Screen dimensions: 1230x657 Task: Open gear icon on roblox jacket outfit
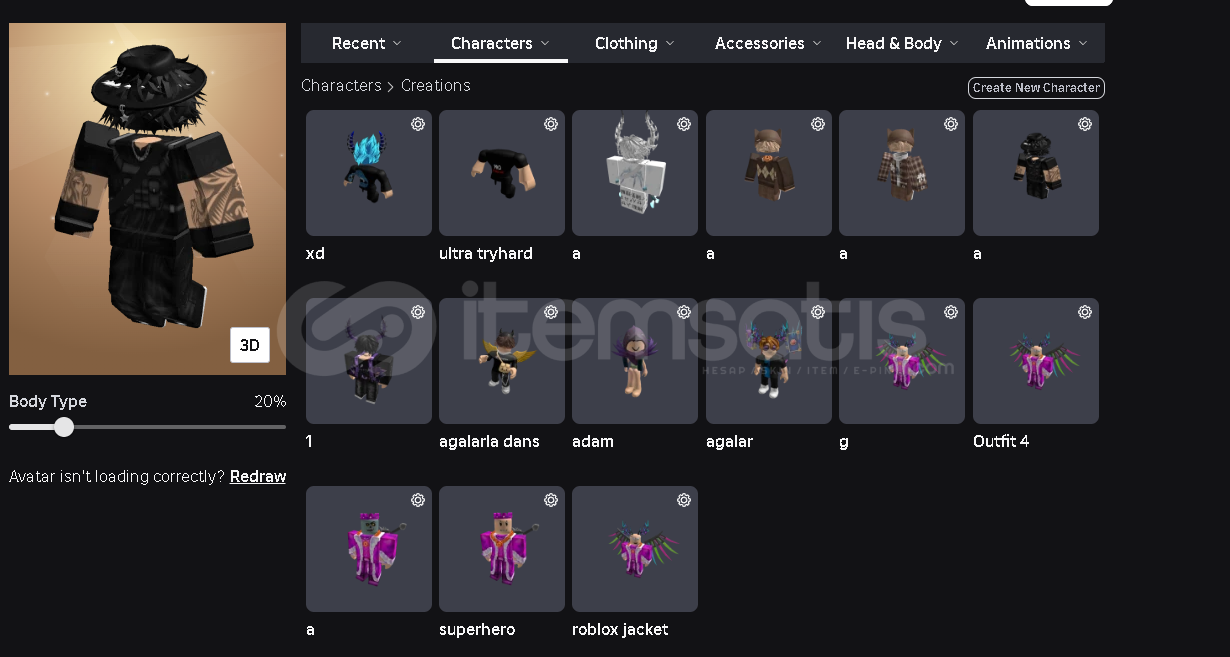pos(684,500)
